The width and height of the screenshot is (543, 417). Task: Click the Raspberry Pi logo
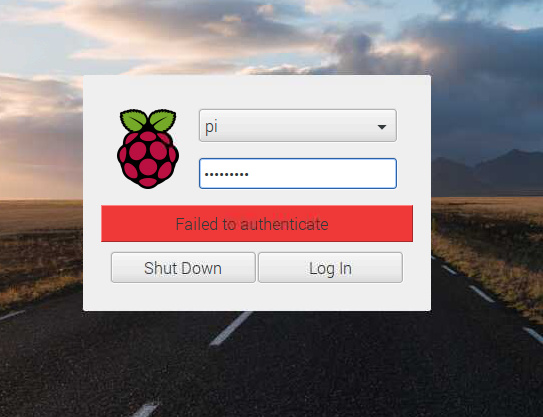(x=148, y=149)
